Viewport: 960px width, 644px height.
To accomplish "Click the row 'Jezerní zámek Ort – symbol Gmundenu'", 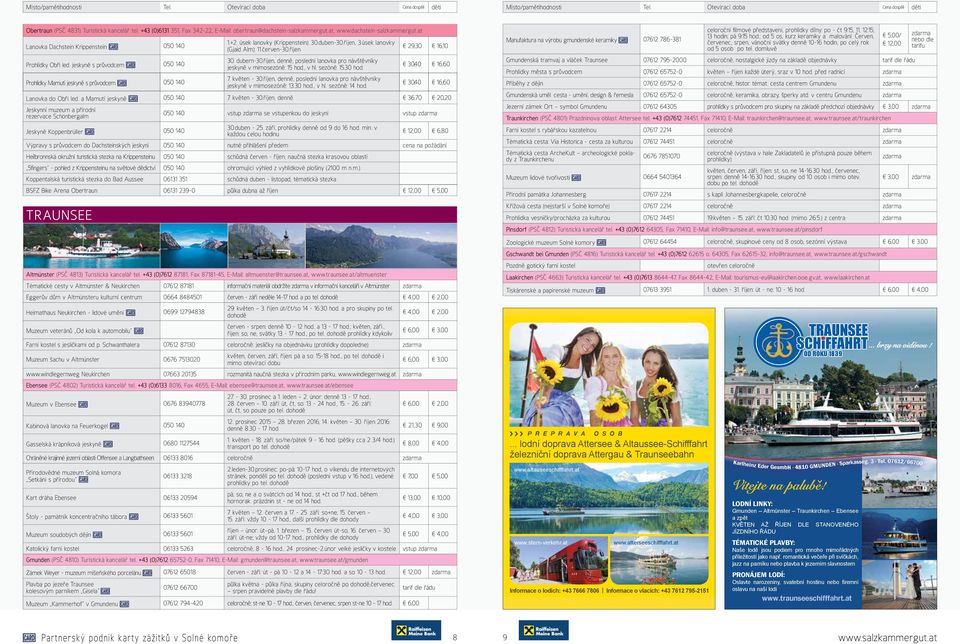I will point(719,107).
